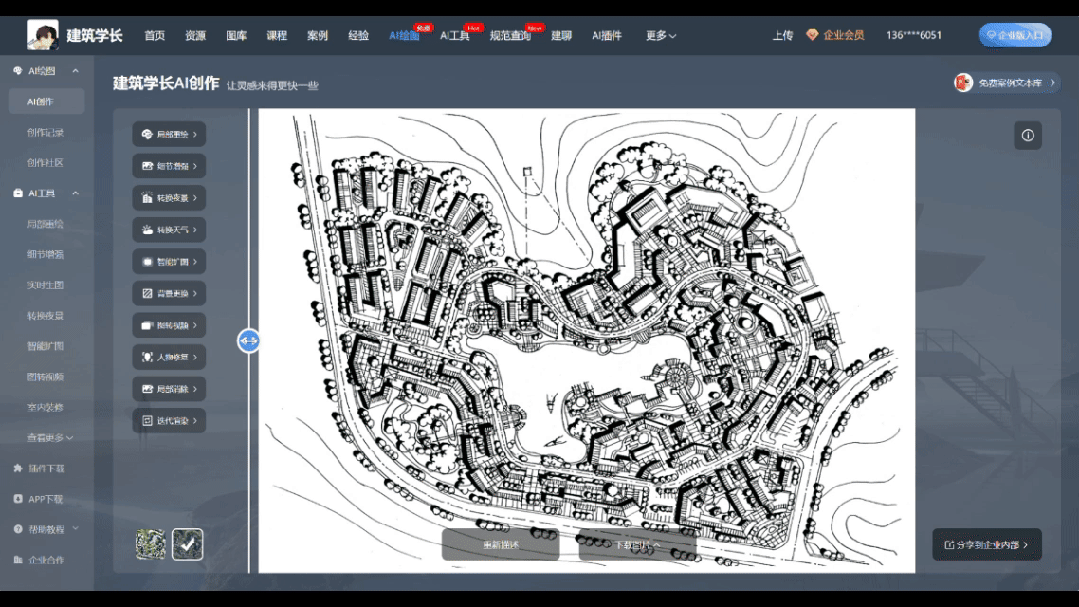This screenshot has width=1079, height=607.
Task: Open 创作记录 in the sidebar
Action: click(x=45, y=132)
